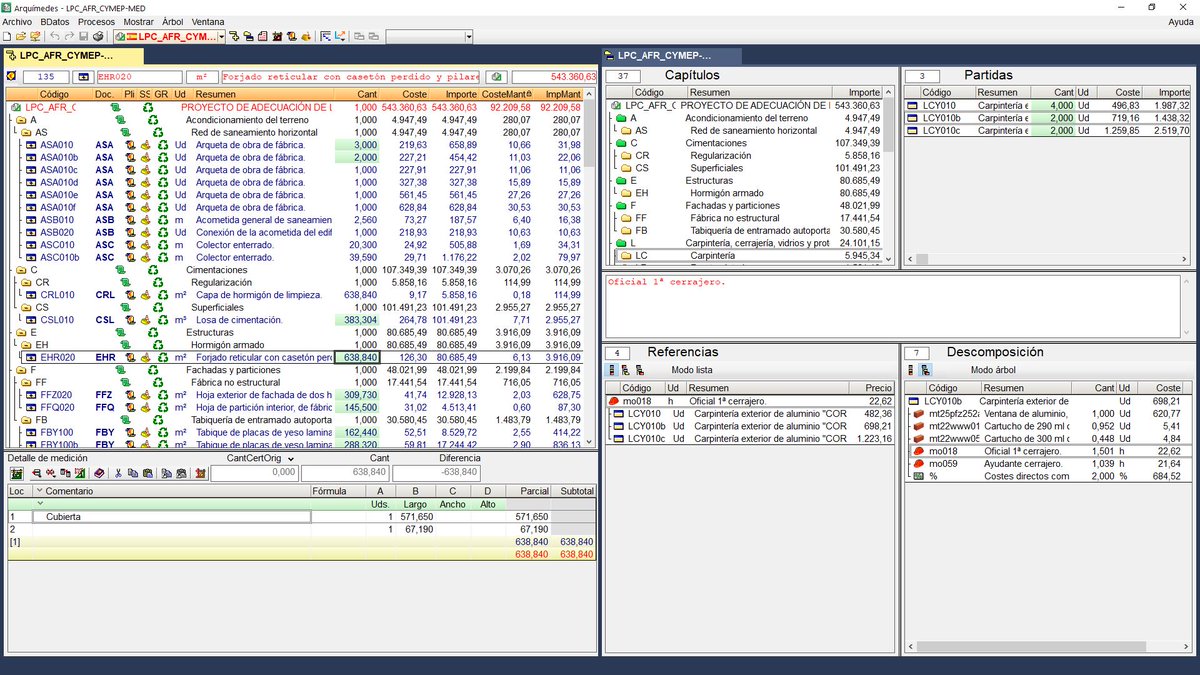Screen dimensions: 1200x675
Task: Open the Ventana menu
Action: click(208, 21)
